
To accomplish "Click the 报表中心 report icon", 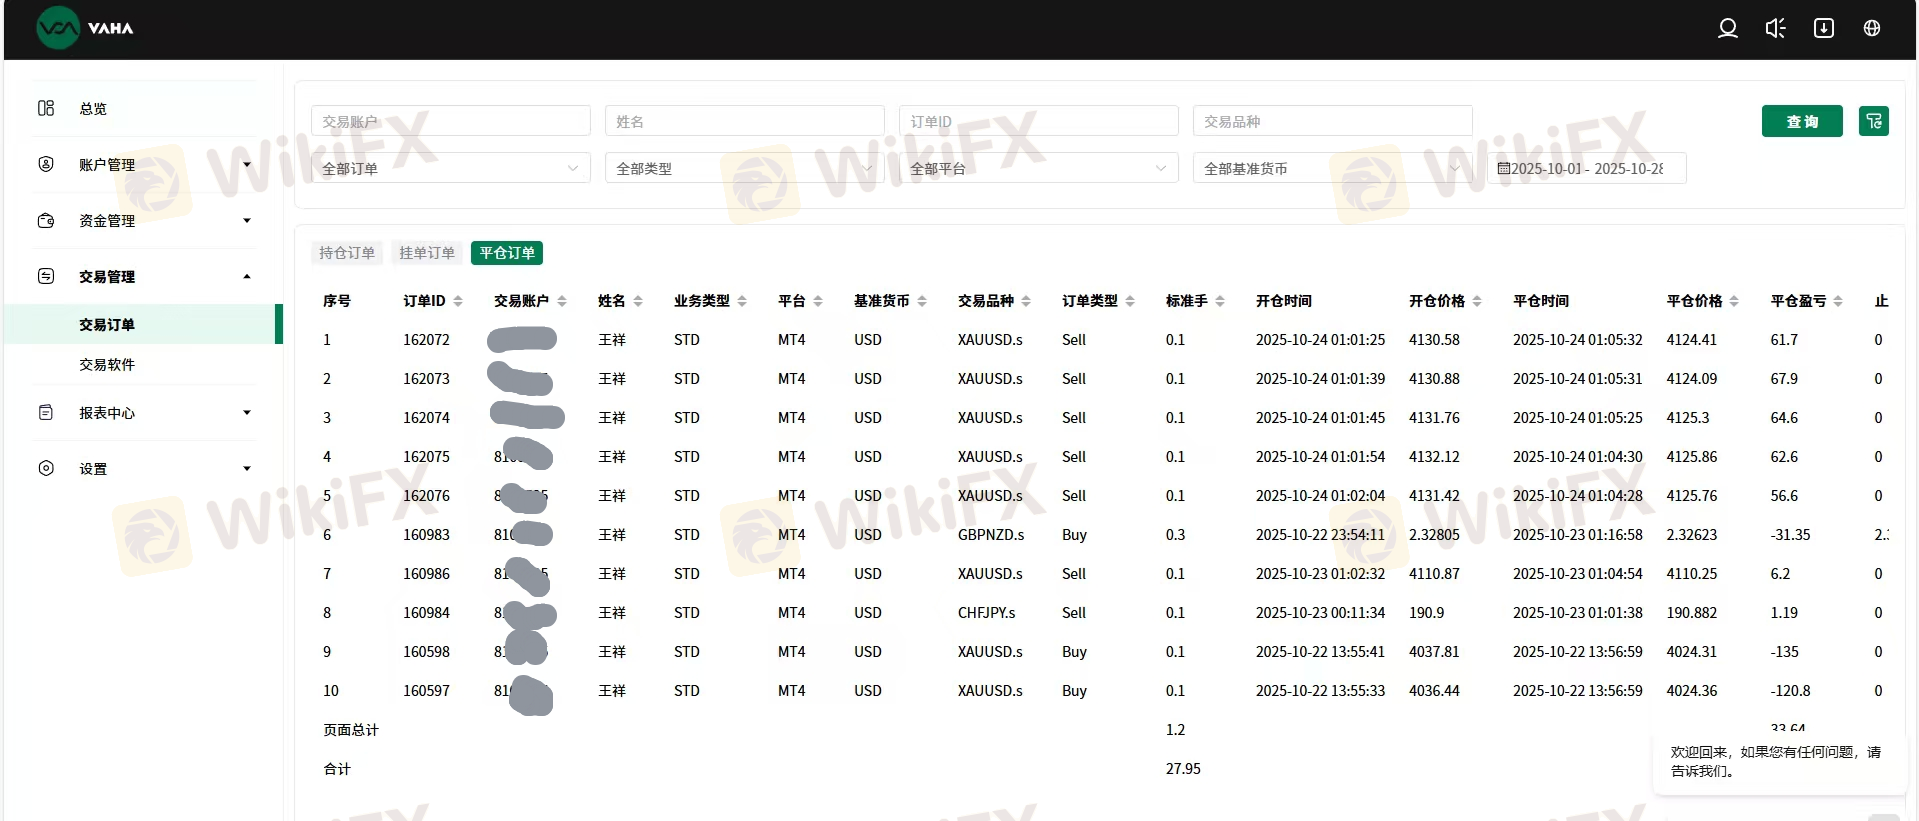I will point(46,412).
